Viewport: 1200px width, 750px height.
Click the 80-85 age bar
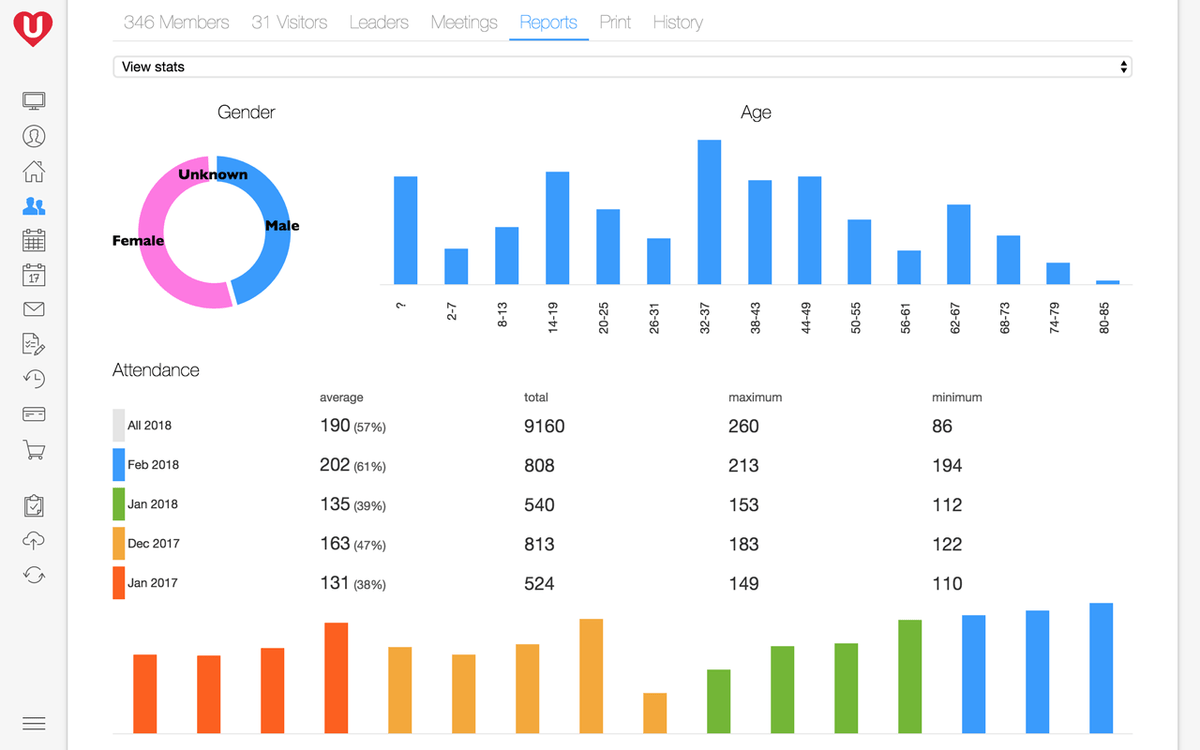coord(1108,283)
